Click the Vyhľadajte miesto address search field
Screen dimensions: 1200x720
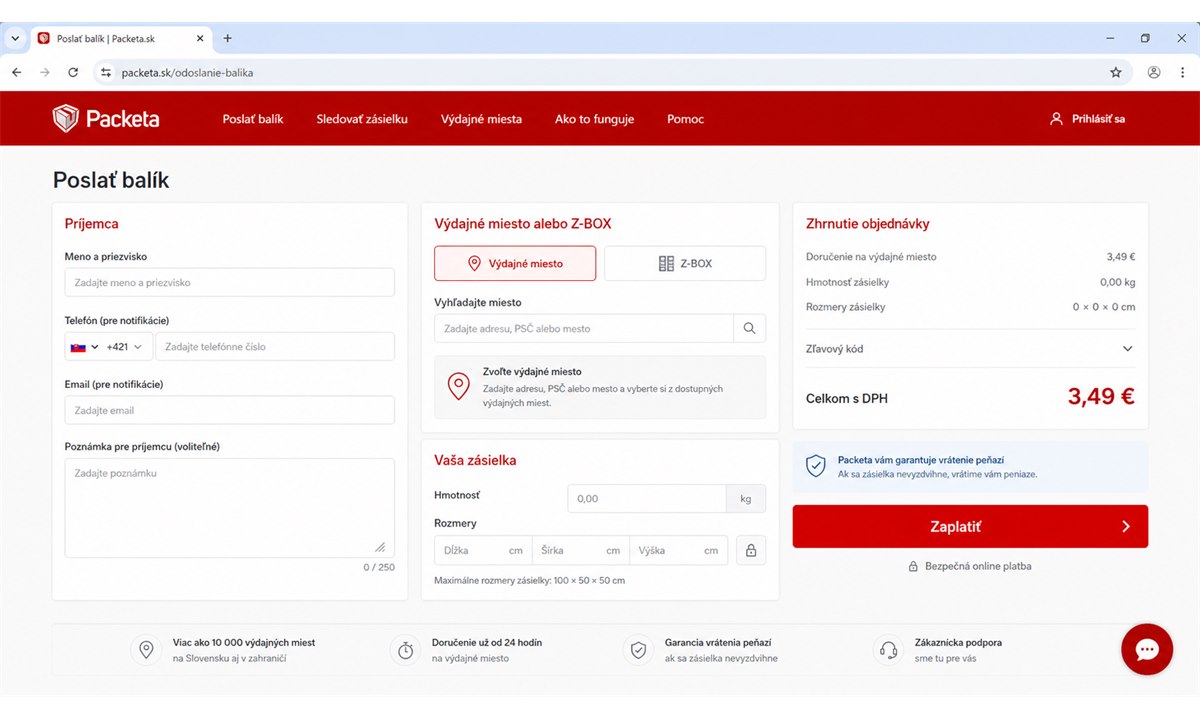point(584,328)
